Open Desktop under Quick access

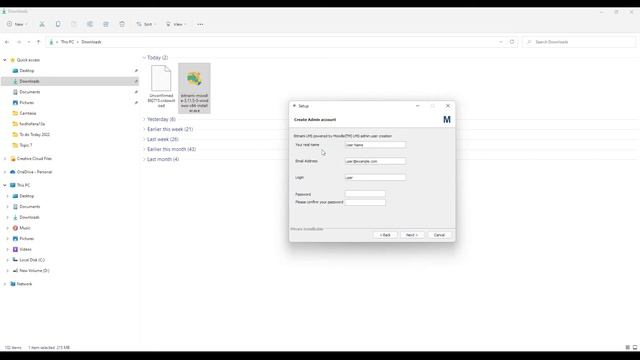click(27, 71)
